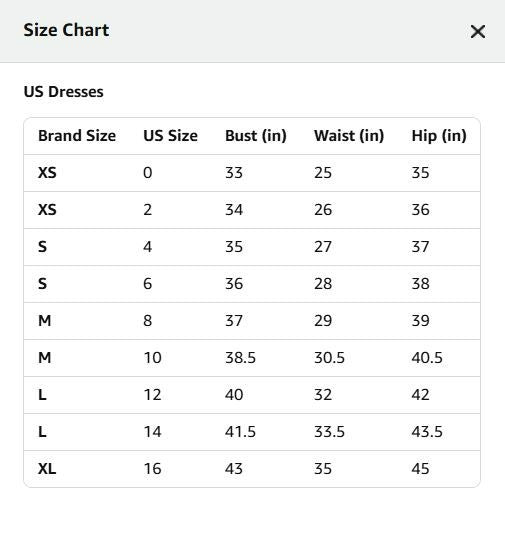Click the US Size column header

click(x=171, y=136)
